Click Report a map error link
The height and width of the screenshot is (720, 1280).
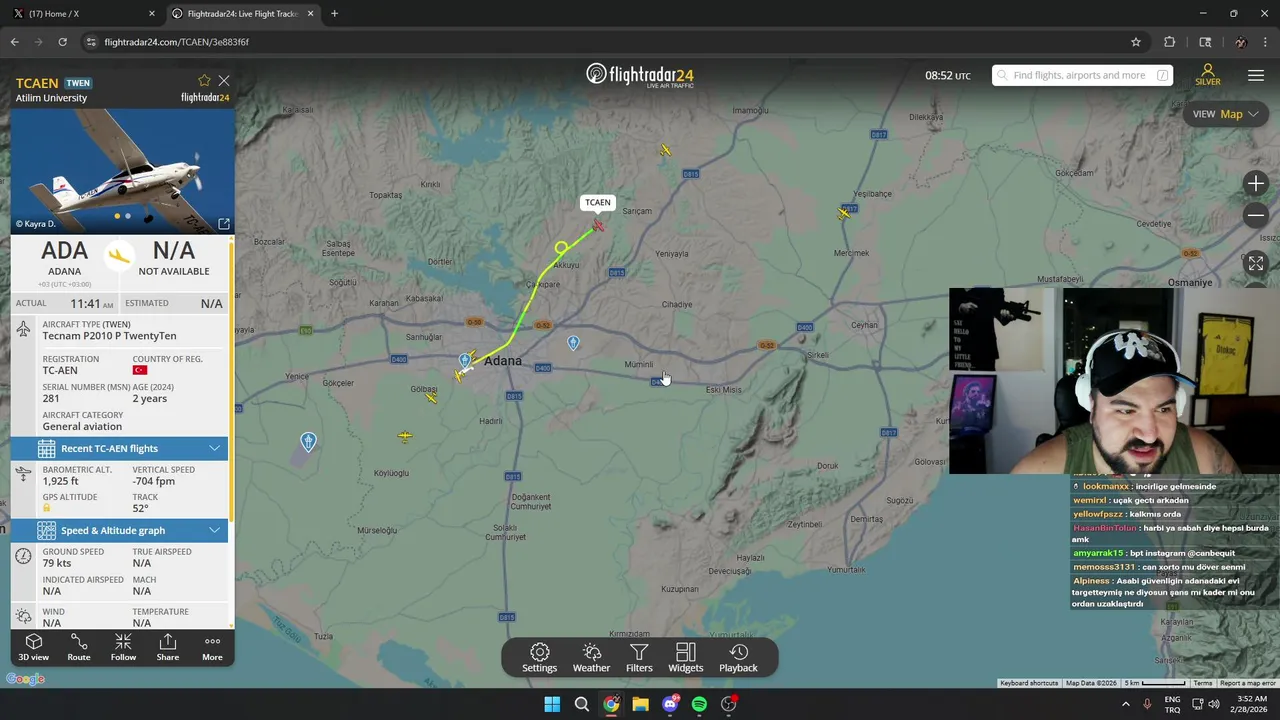pyautogui.click(x=1247, y=683)
